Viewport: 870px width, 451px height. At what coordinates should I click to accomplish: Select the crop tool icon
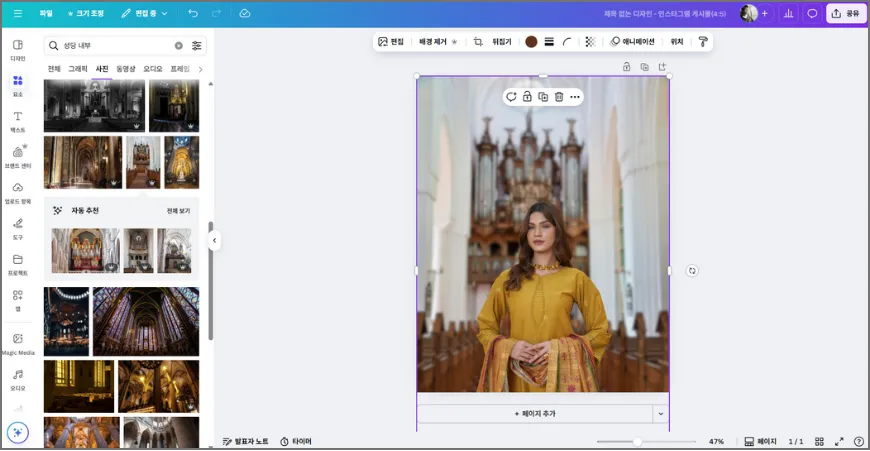[478, 42]
